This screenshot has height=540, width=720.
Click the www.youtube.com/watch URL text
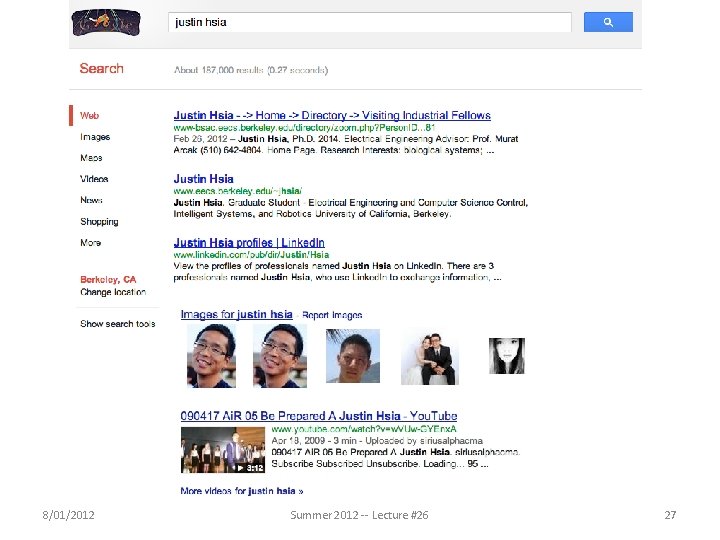click(364, 429)
